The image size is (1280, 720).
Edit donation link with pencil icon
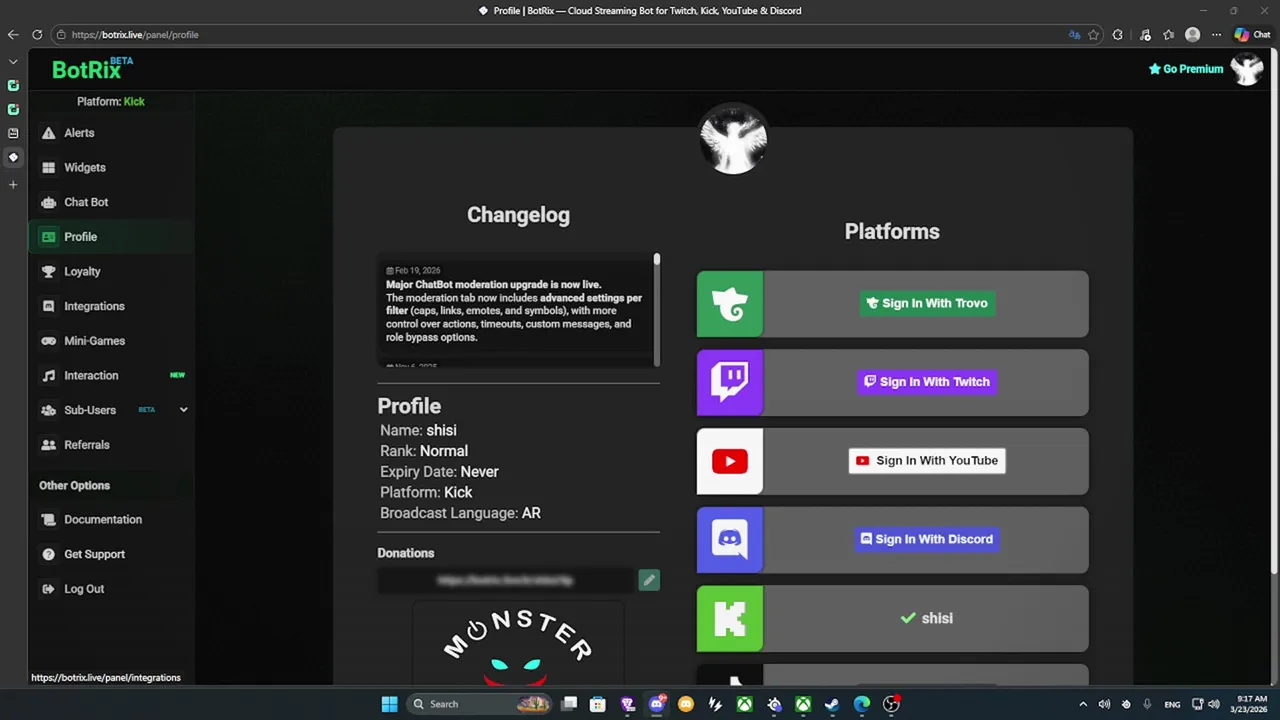point(649,580)
